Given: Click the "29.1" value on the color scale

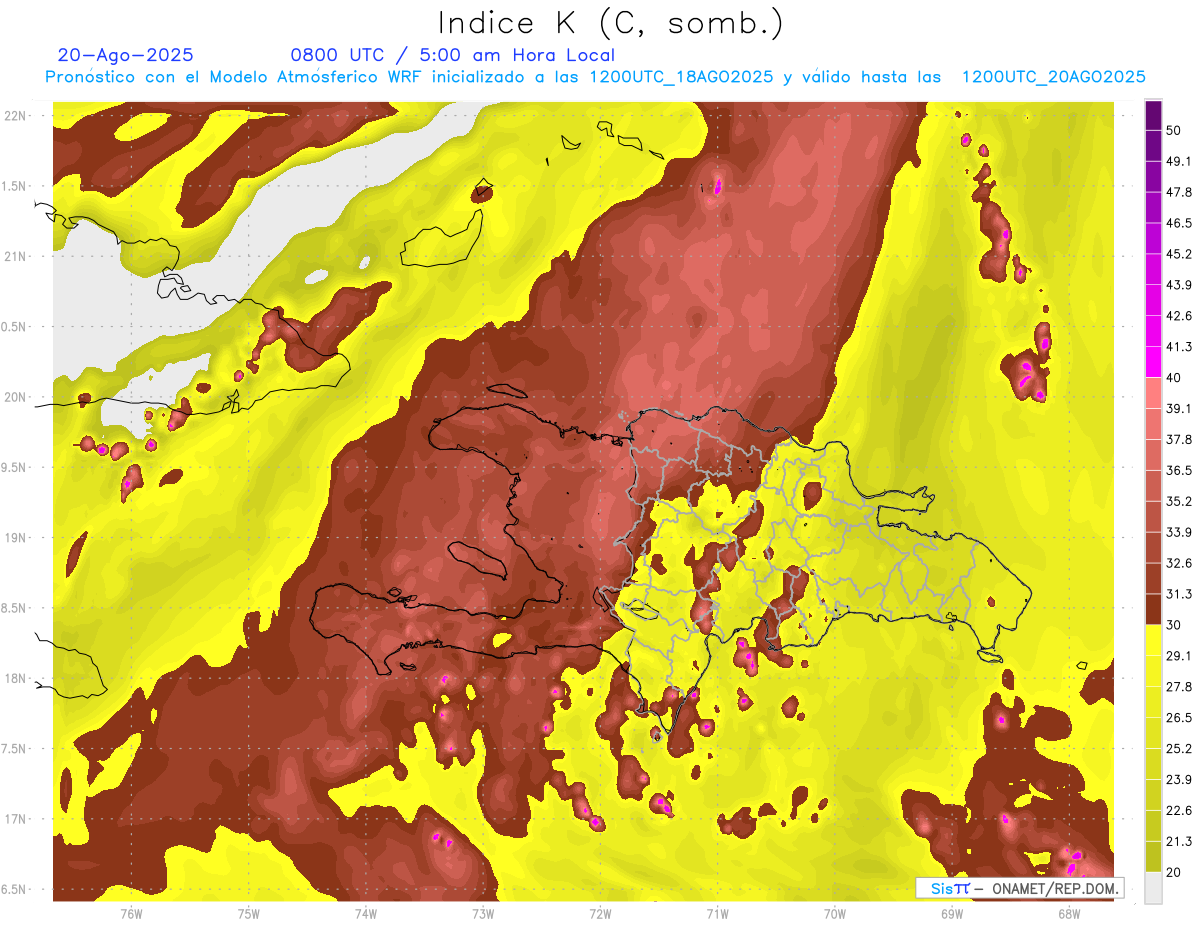Looking at the screenshot, I should pyautogui.click(x=1179, y=656).
